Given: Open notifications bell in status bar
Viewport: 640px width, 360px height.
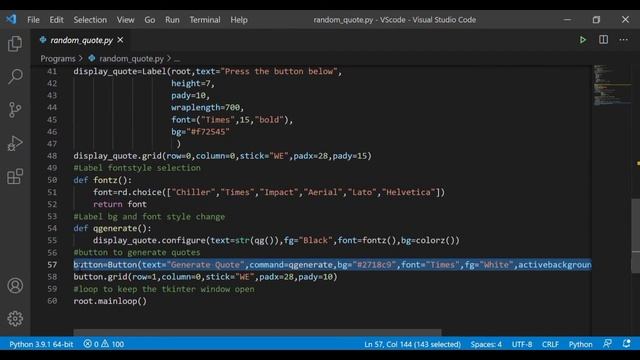Looking at the screenshot, I should point(627,344).
